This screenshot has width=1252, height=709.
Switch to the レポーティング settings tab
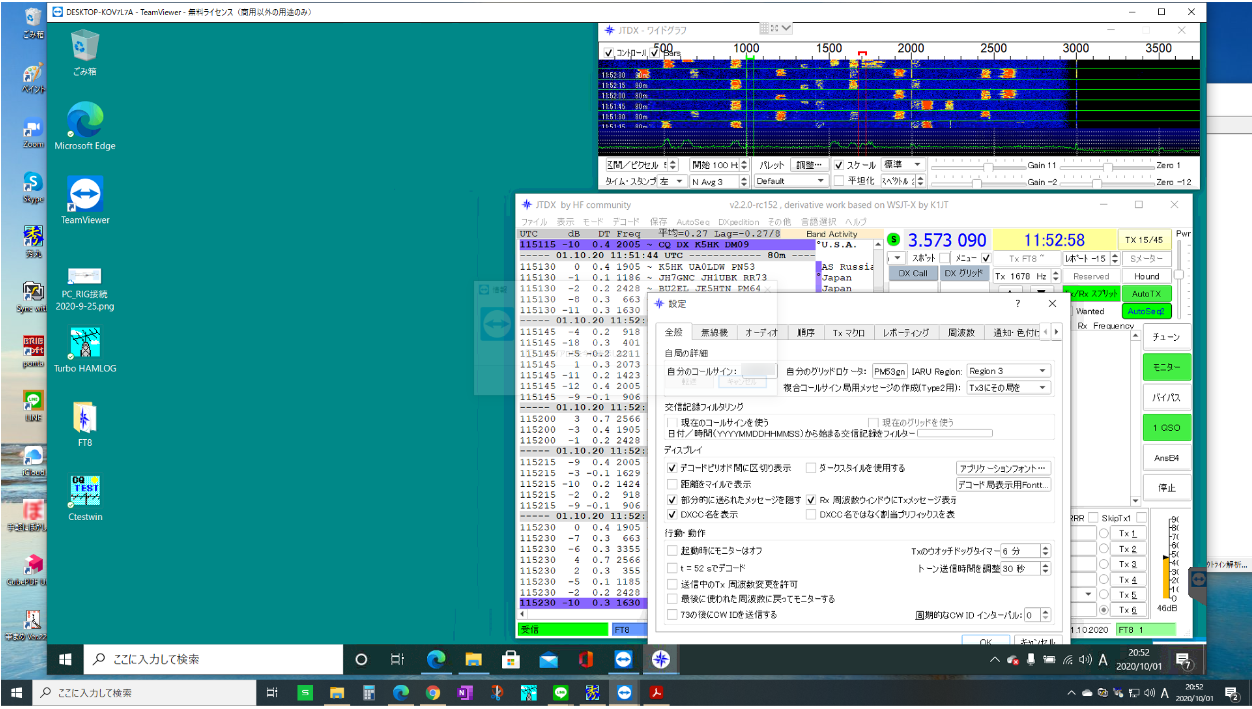click(906, 332)
